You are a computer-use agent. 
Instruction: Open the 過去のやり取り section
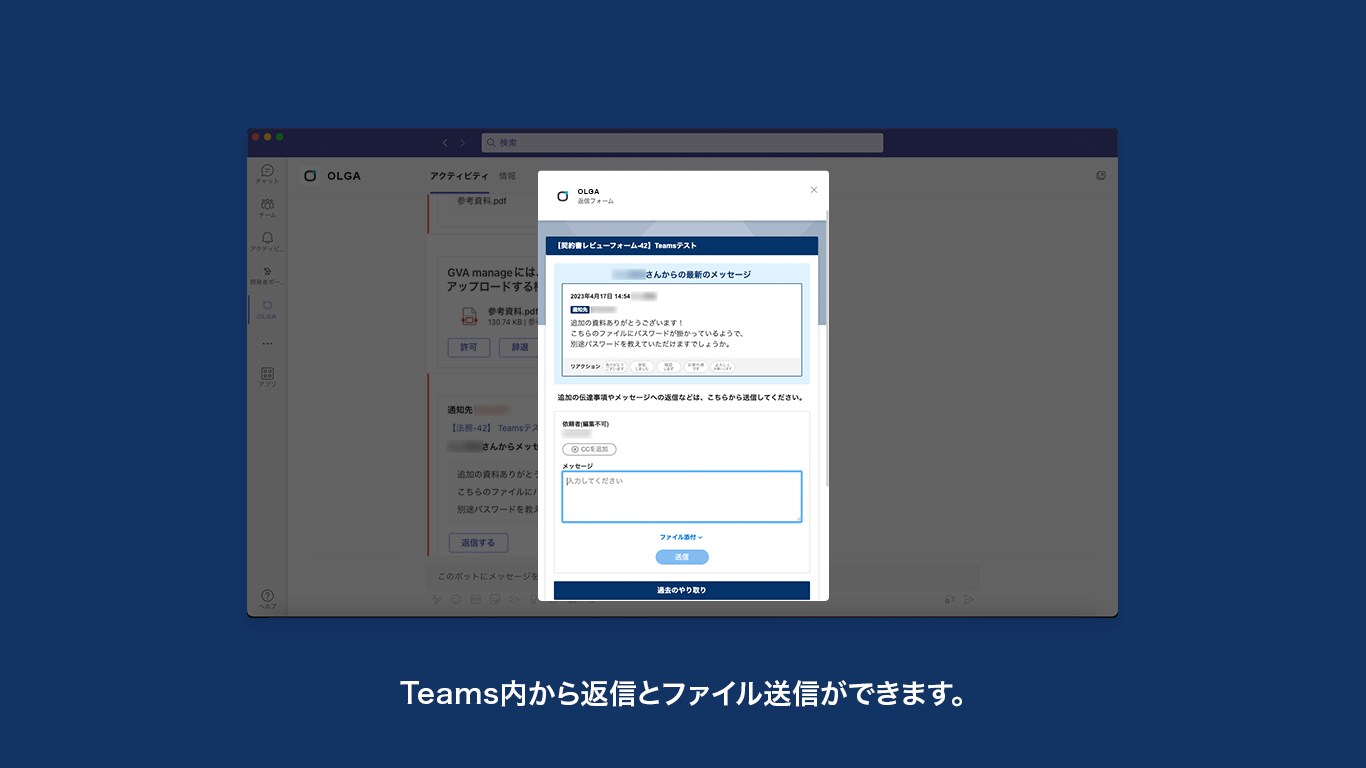coord(682,590)
